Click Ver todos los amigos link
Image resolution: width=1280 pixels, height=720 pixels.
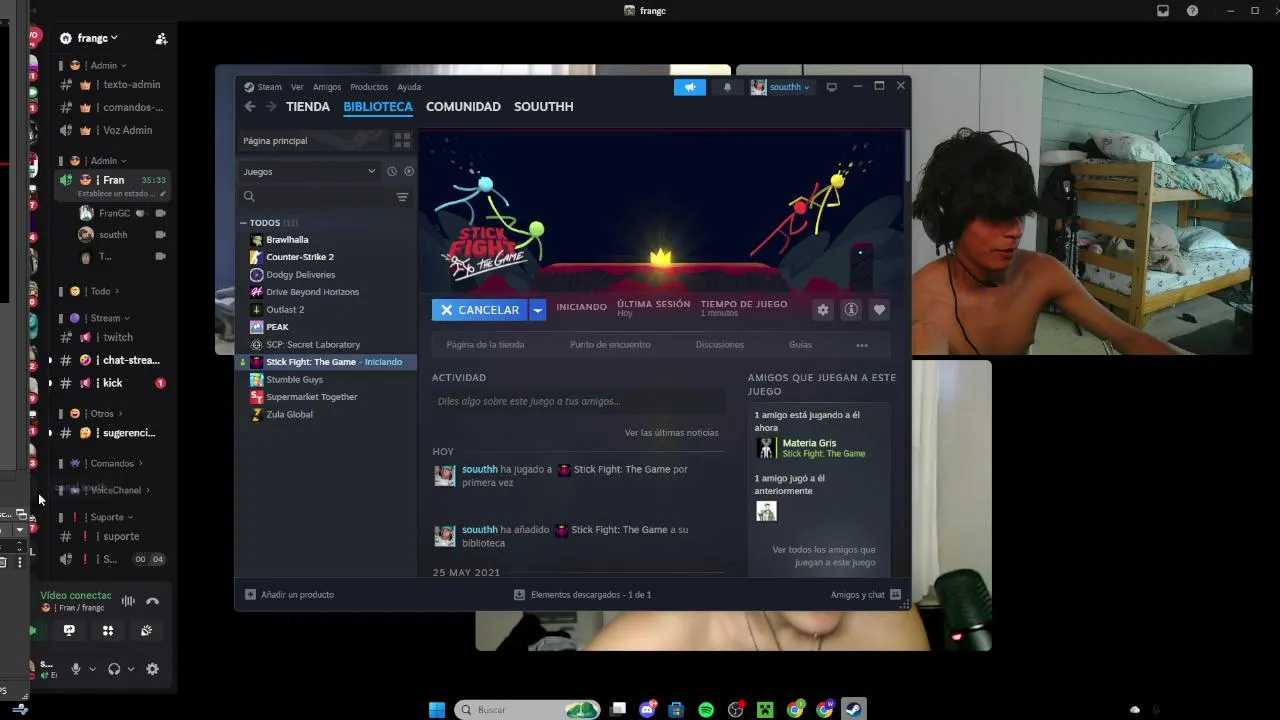tap(823, 556)
